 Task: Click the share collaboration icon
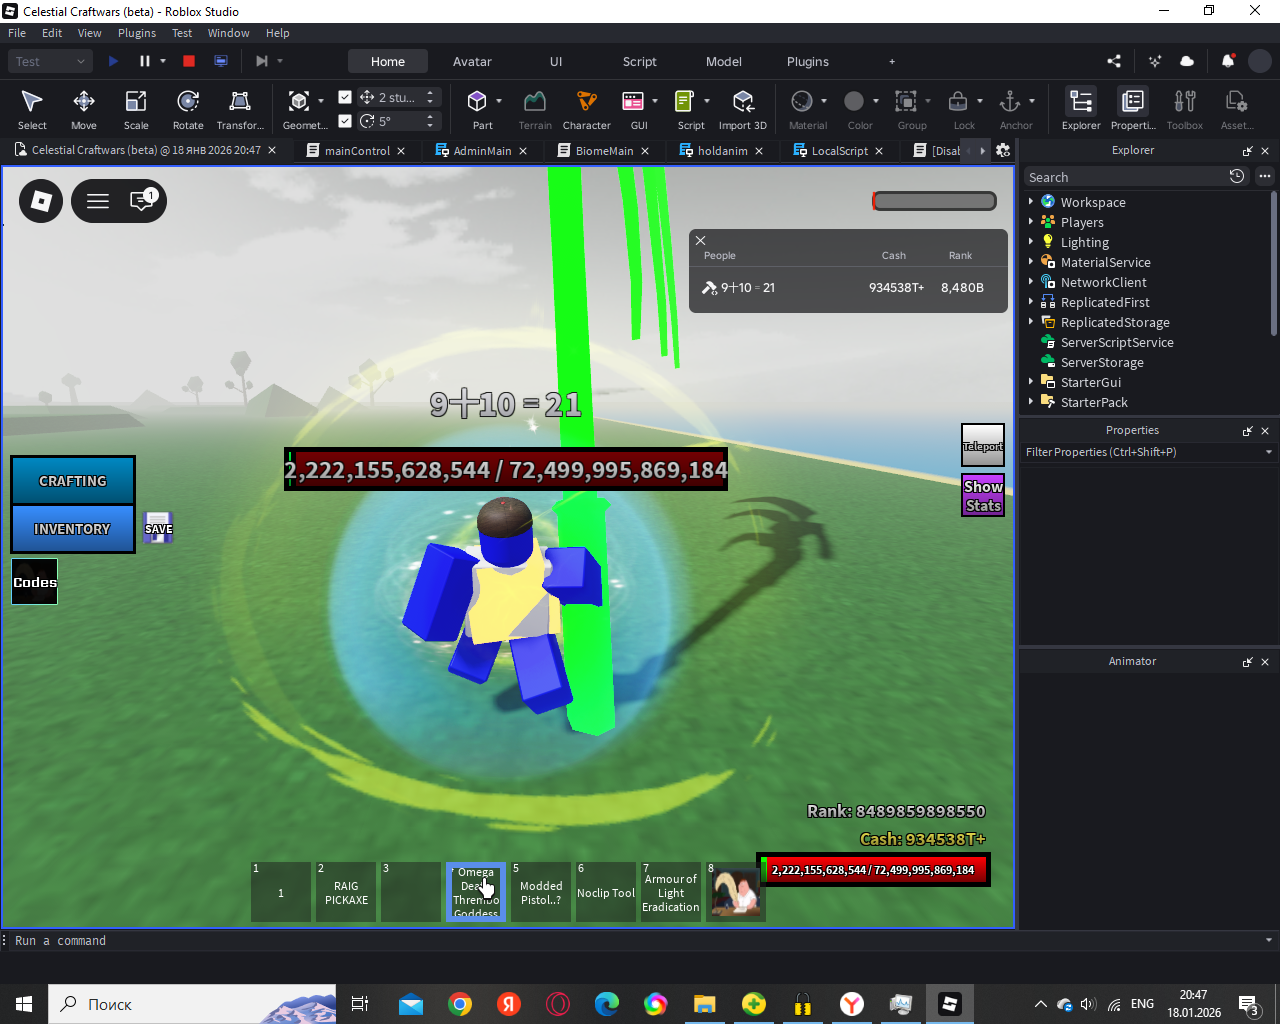[x=1114, y=61]
